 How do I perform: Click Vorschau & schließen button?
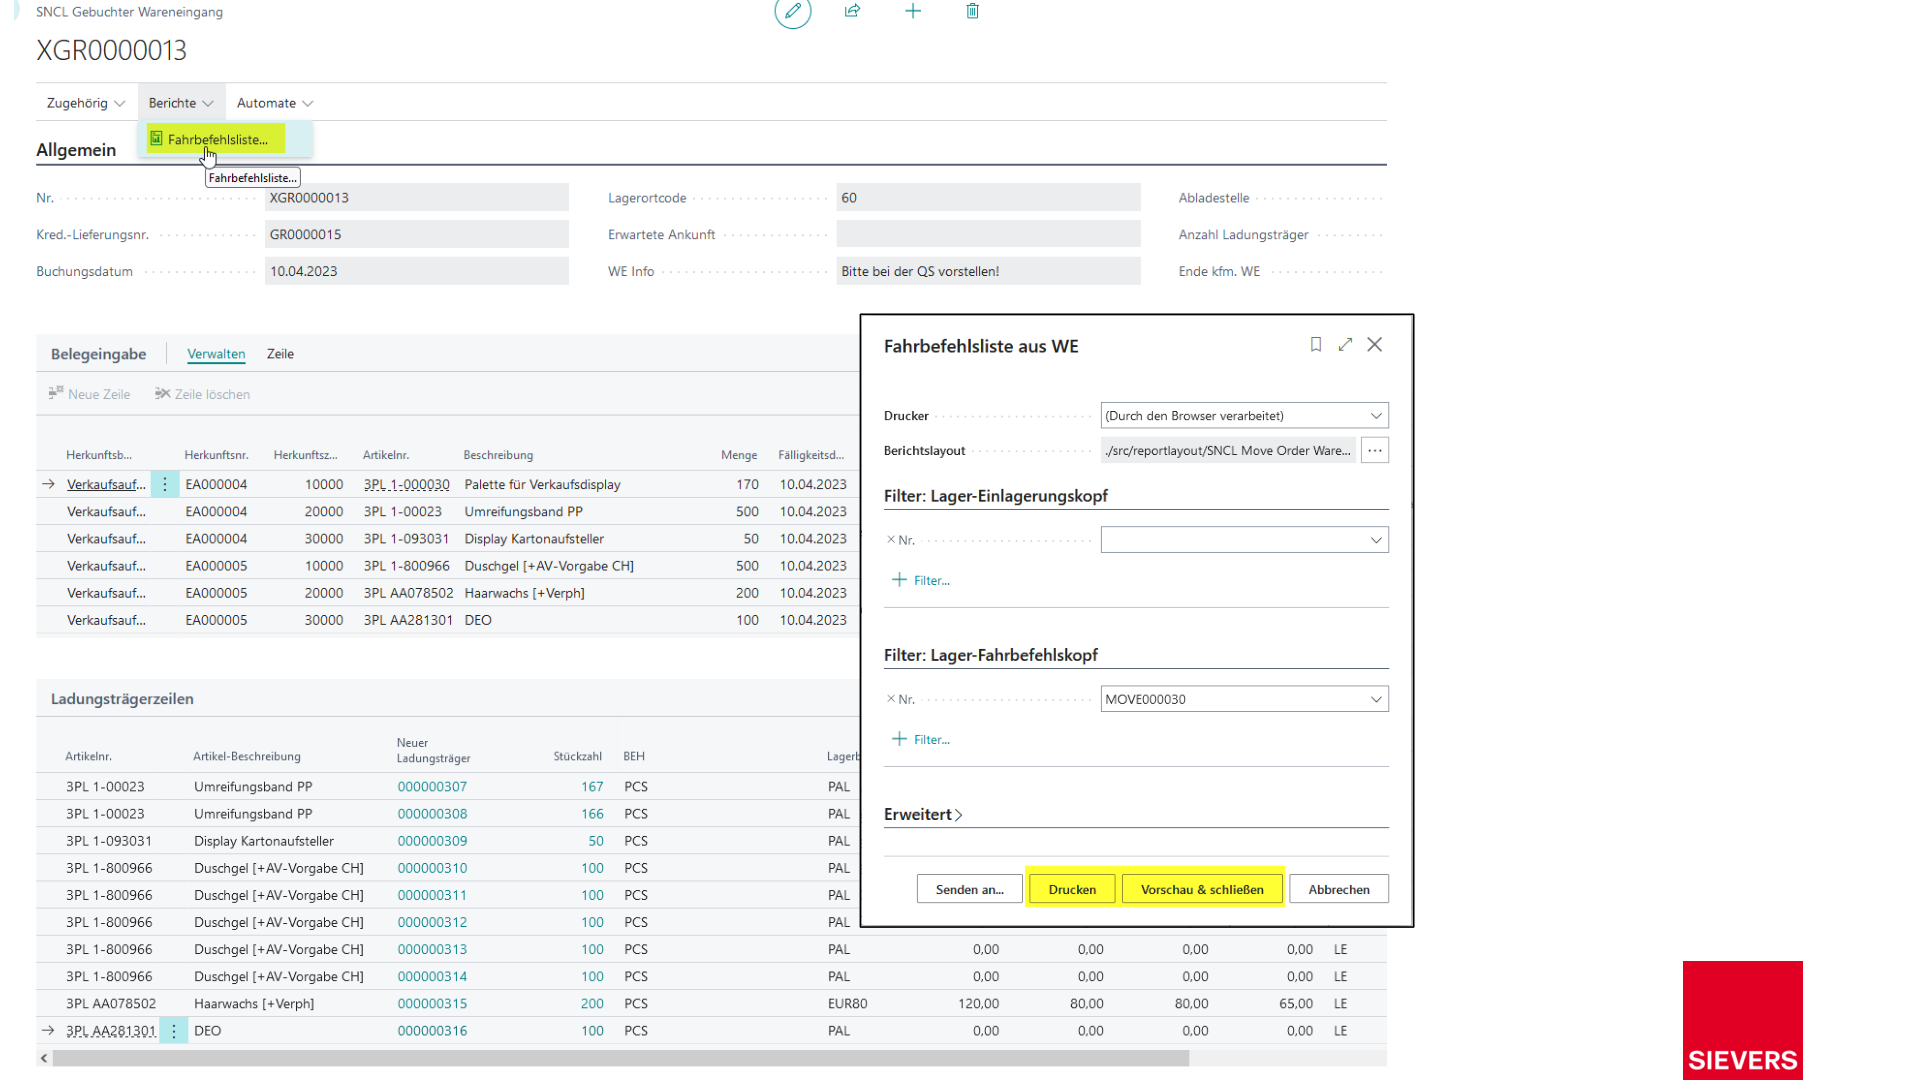(1202, 890)
